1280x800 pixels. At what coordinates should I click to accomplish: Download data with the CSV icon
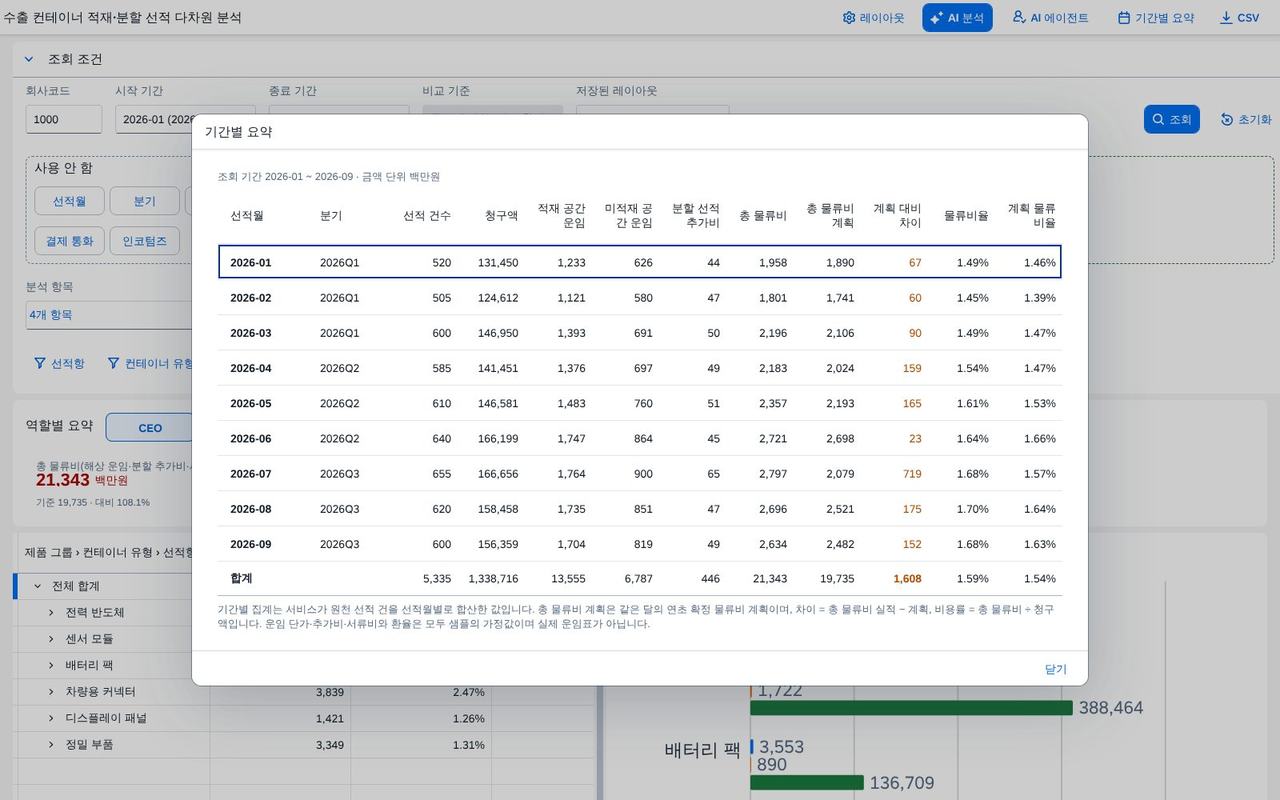click(1226, 18)
